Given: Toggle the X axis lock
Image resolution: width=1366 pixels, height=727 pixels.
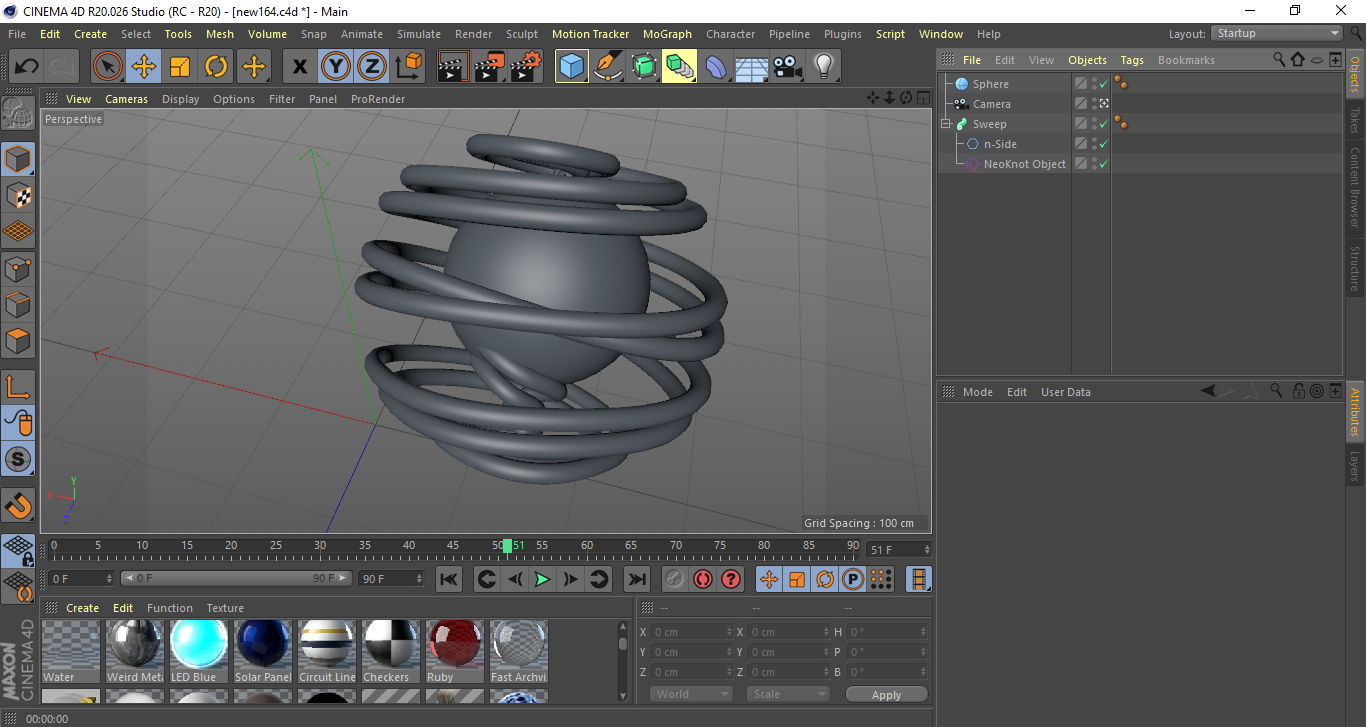Looking at the screenshot, I should pyautogui.click(x=299, y=67).
